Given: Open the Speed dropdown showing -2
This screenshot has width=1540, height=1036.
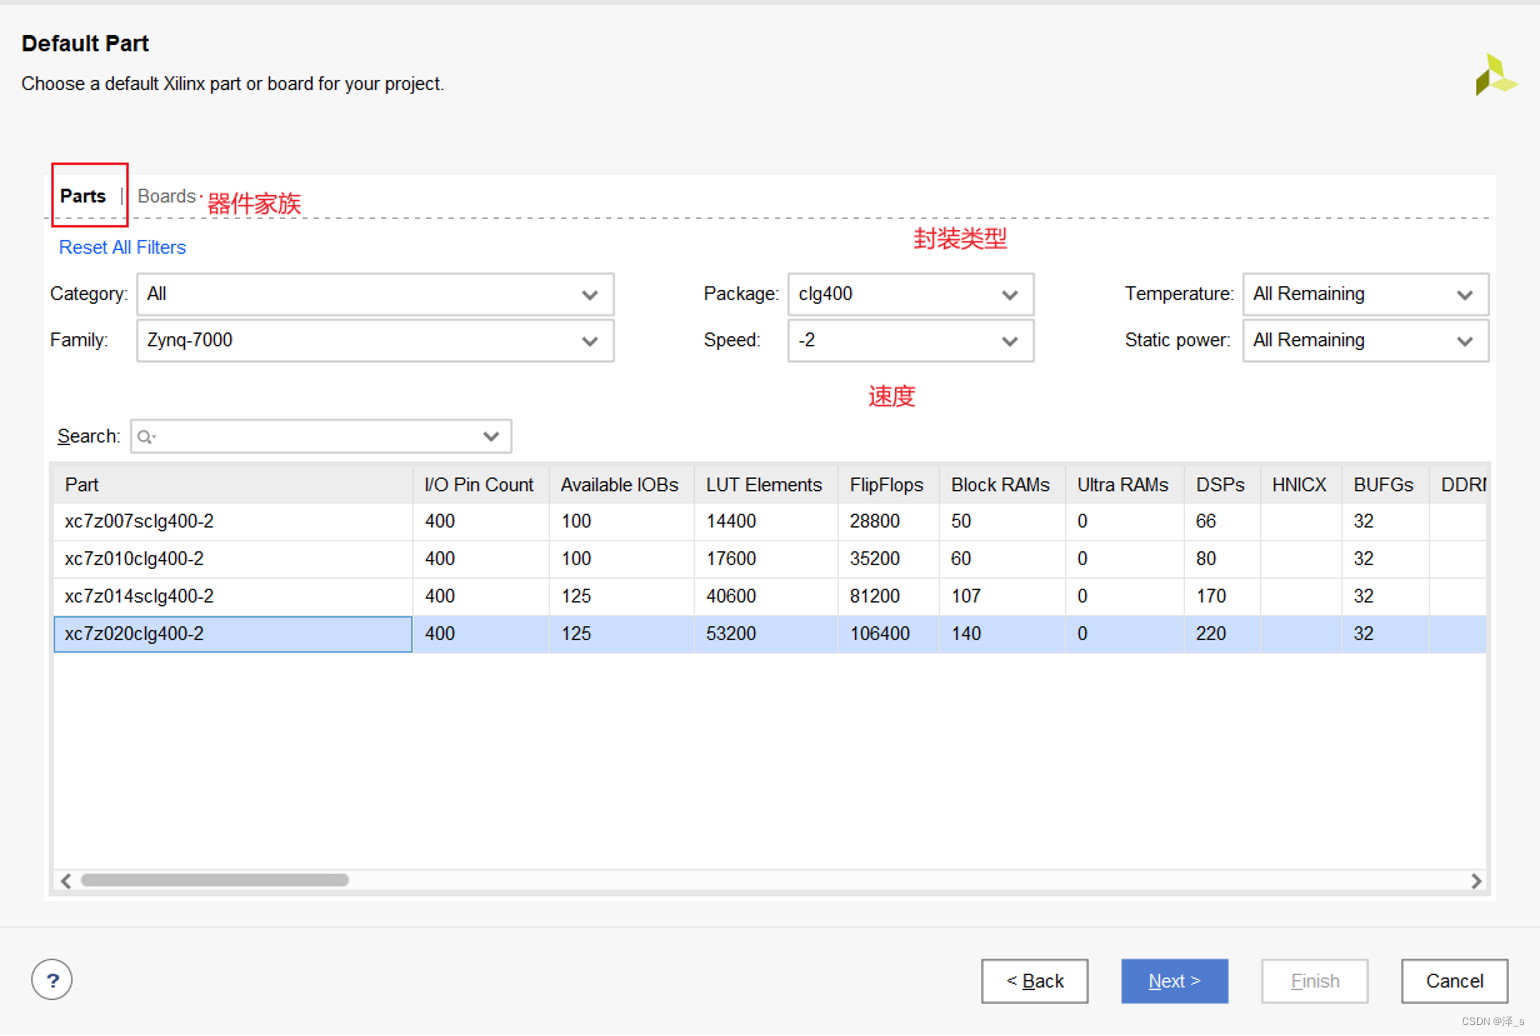Looking at the screenshot, I should tap(910, 340).
